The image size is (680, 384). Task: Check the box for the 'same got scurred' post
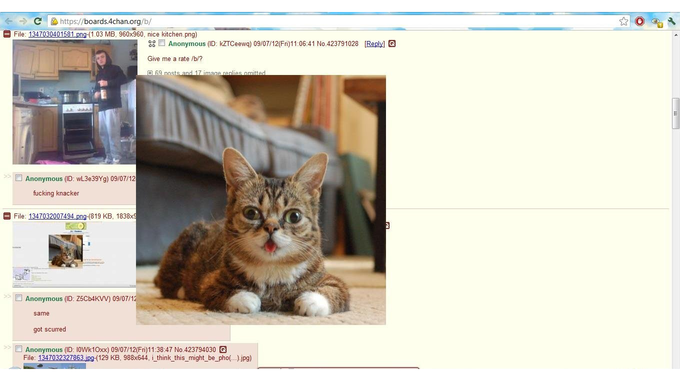click(x=19, y=298)
